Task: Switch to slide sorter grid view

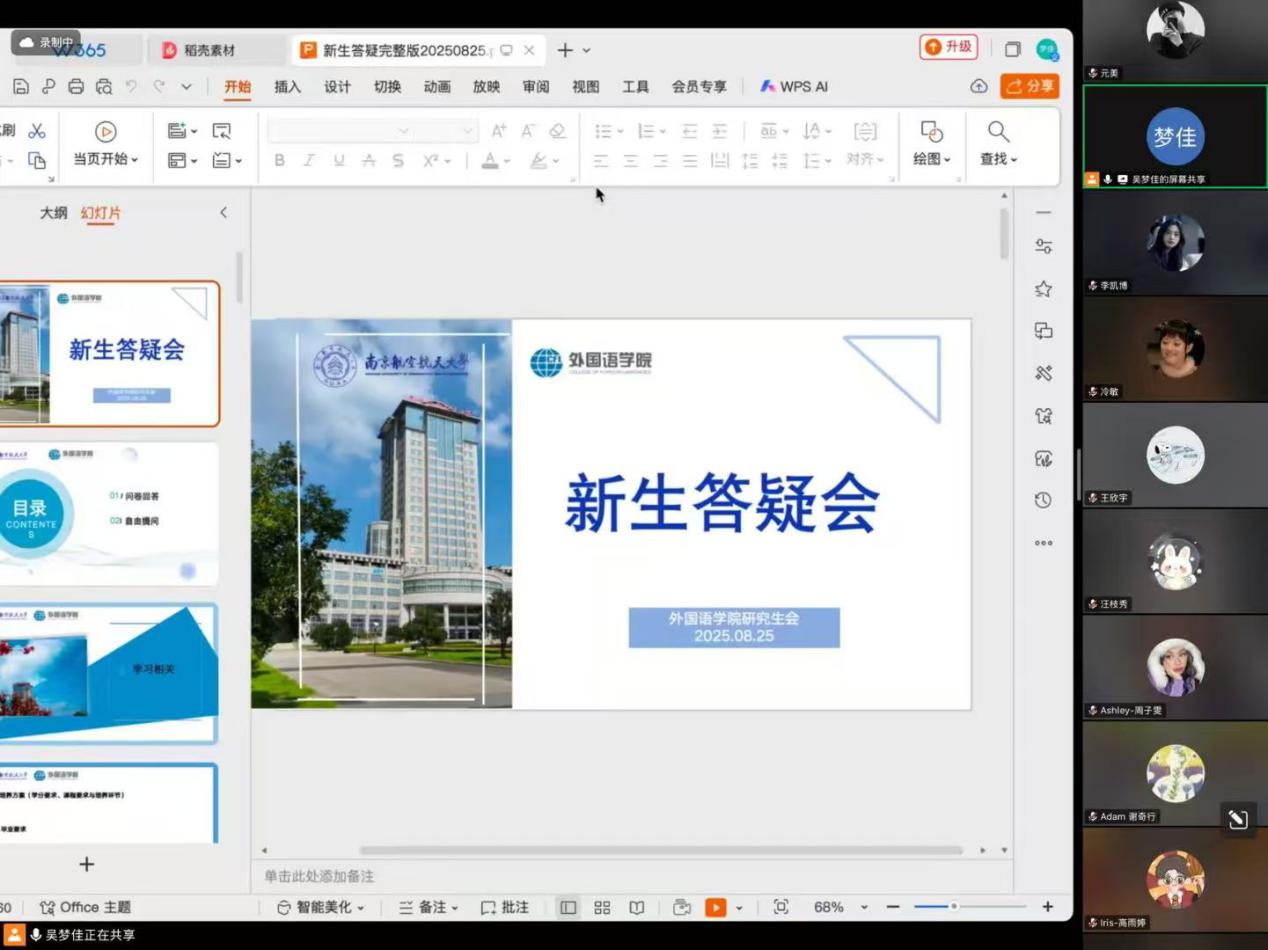Action: [x=602, y=907]
